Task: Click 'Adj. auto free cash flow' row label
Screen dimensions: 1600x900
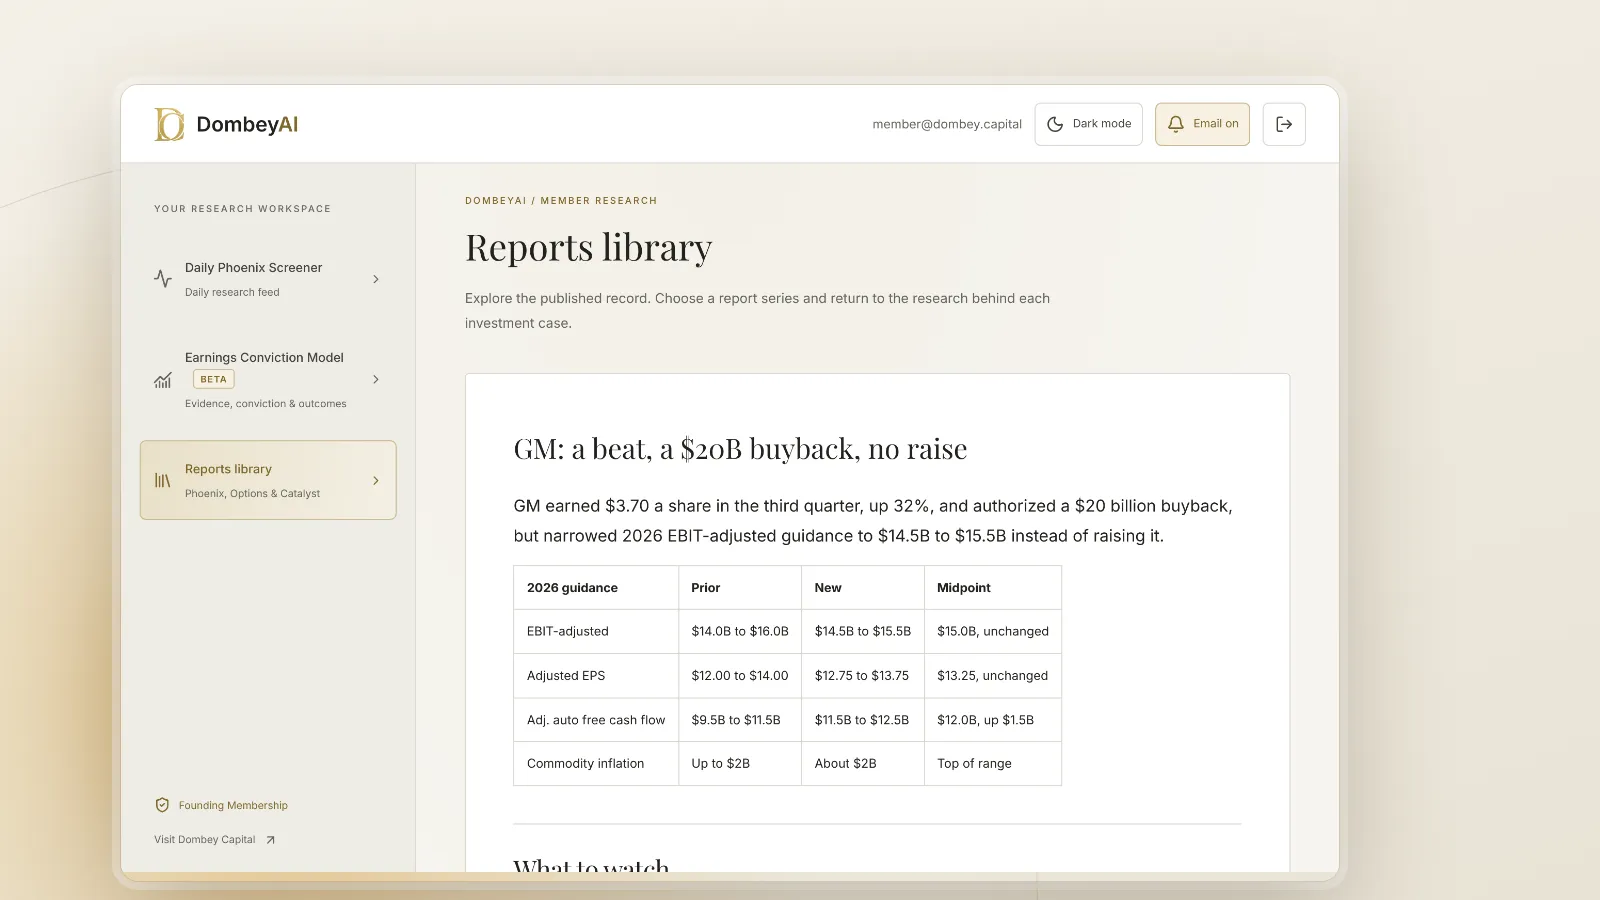Action: (x=596, y=720)
